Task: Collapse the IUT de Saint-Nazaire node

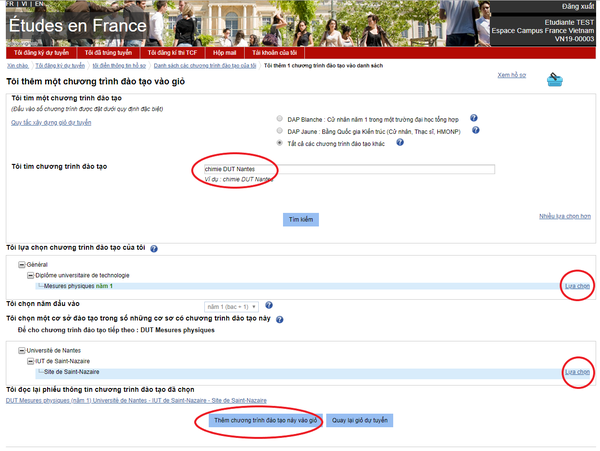Action: tap(30, 361)
